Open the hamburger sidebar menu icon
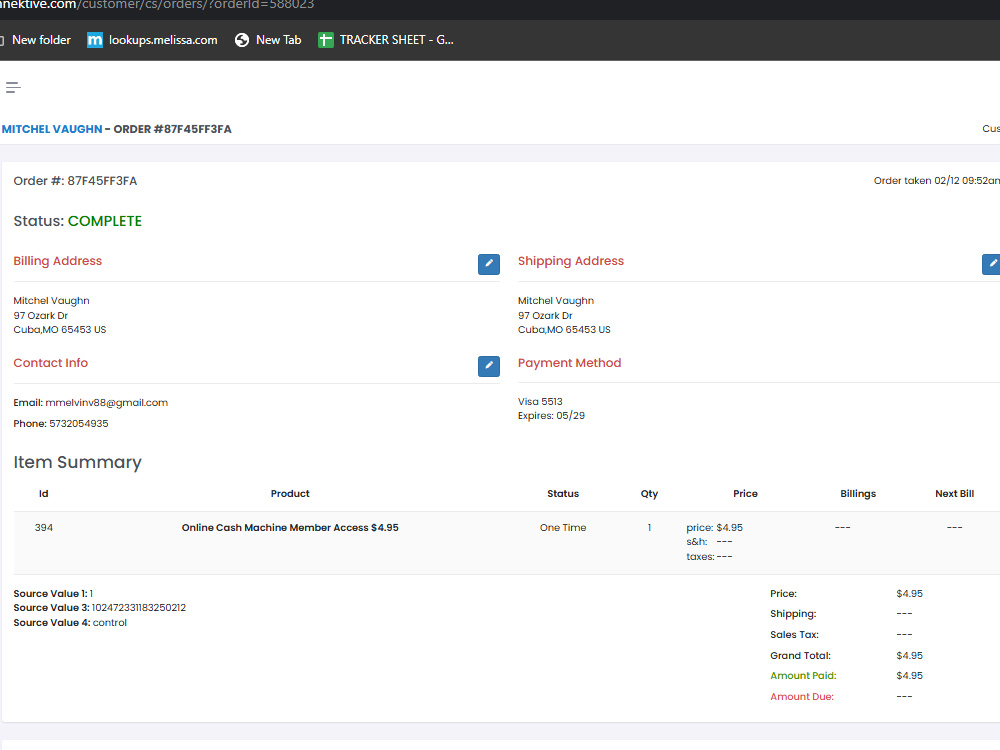This screenshot has width=1000, height=750. [13, 87]
